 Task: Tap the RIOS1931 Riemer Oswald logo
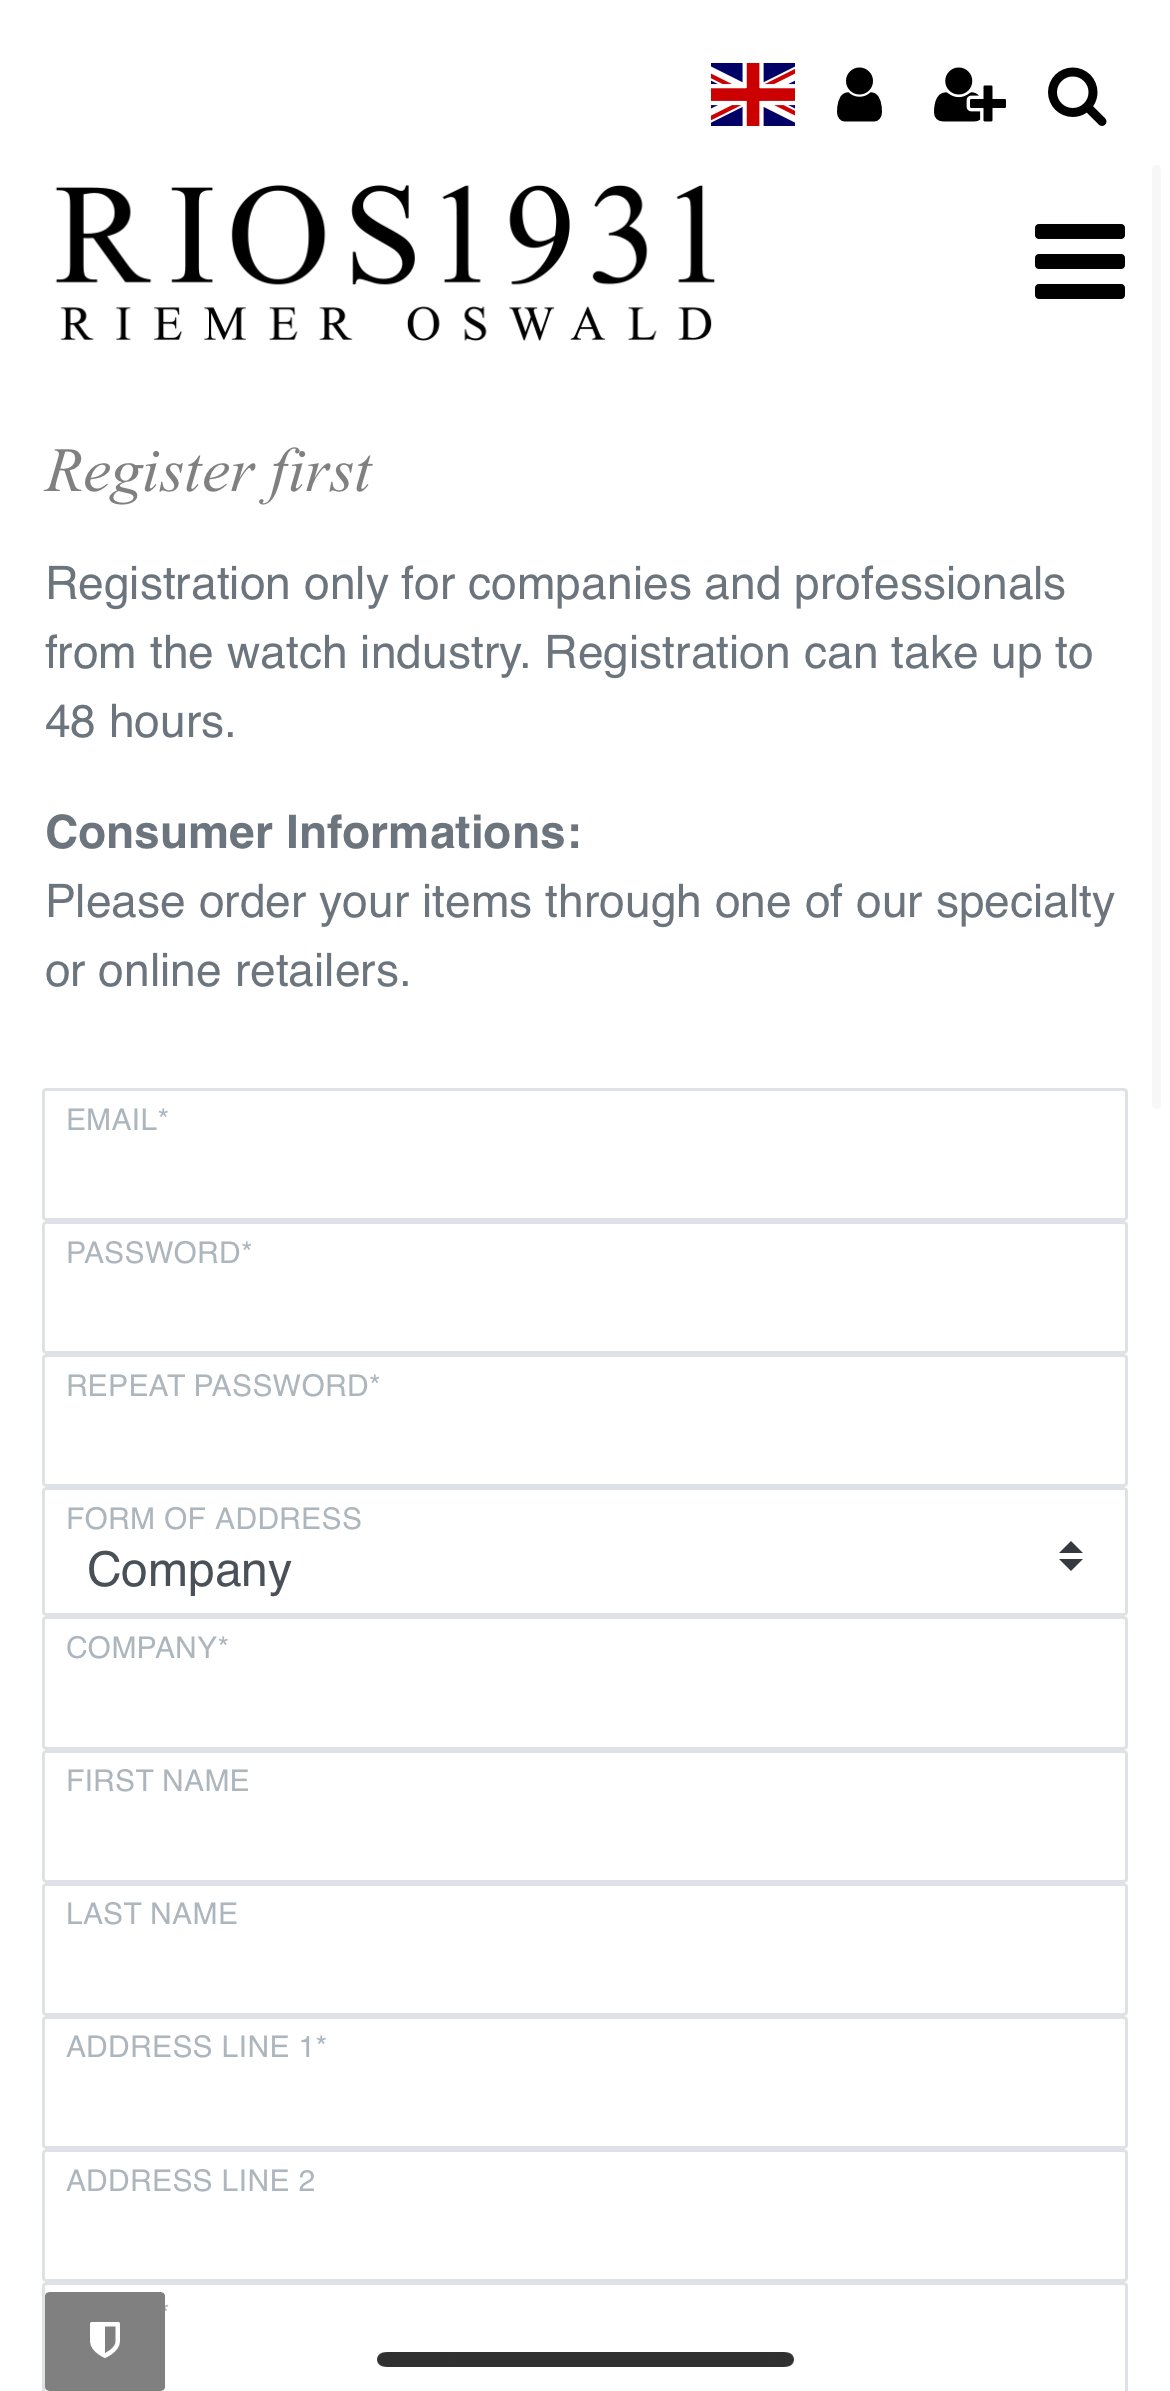[x=386, y=263]
